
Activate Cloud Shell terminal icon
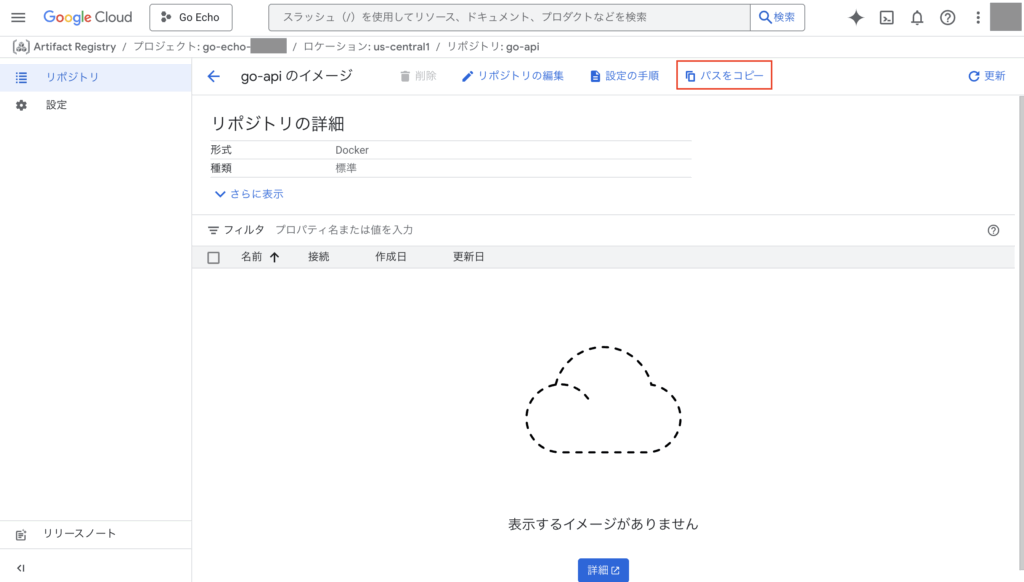tap(886, 18)
